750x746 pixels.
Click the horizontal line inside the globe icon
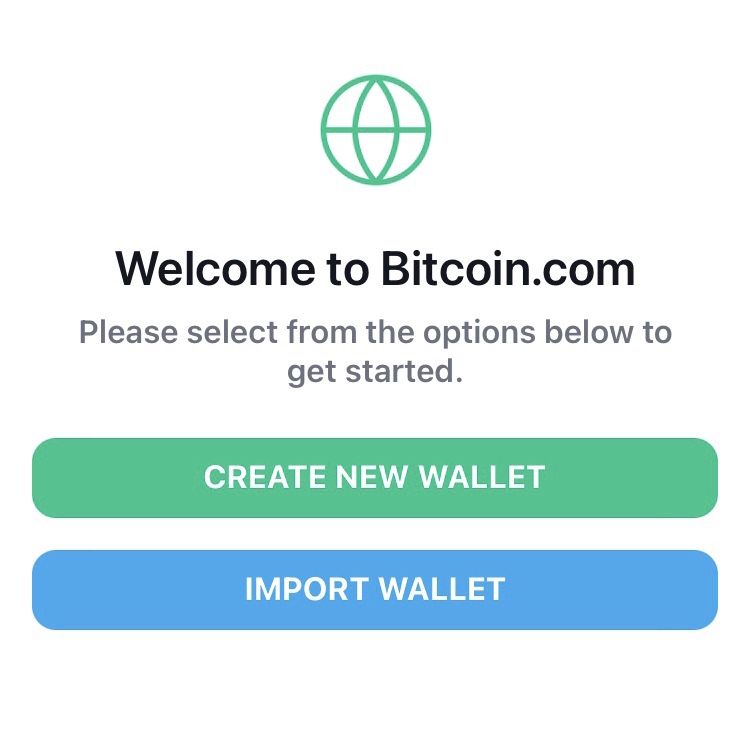pyautogui.click(x=376, y=130)
